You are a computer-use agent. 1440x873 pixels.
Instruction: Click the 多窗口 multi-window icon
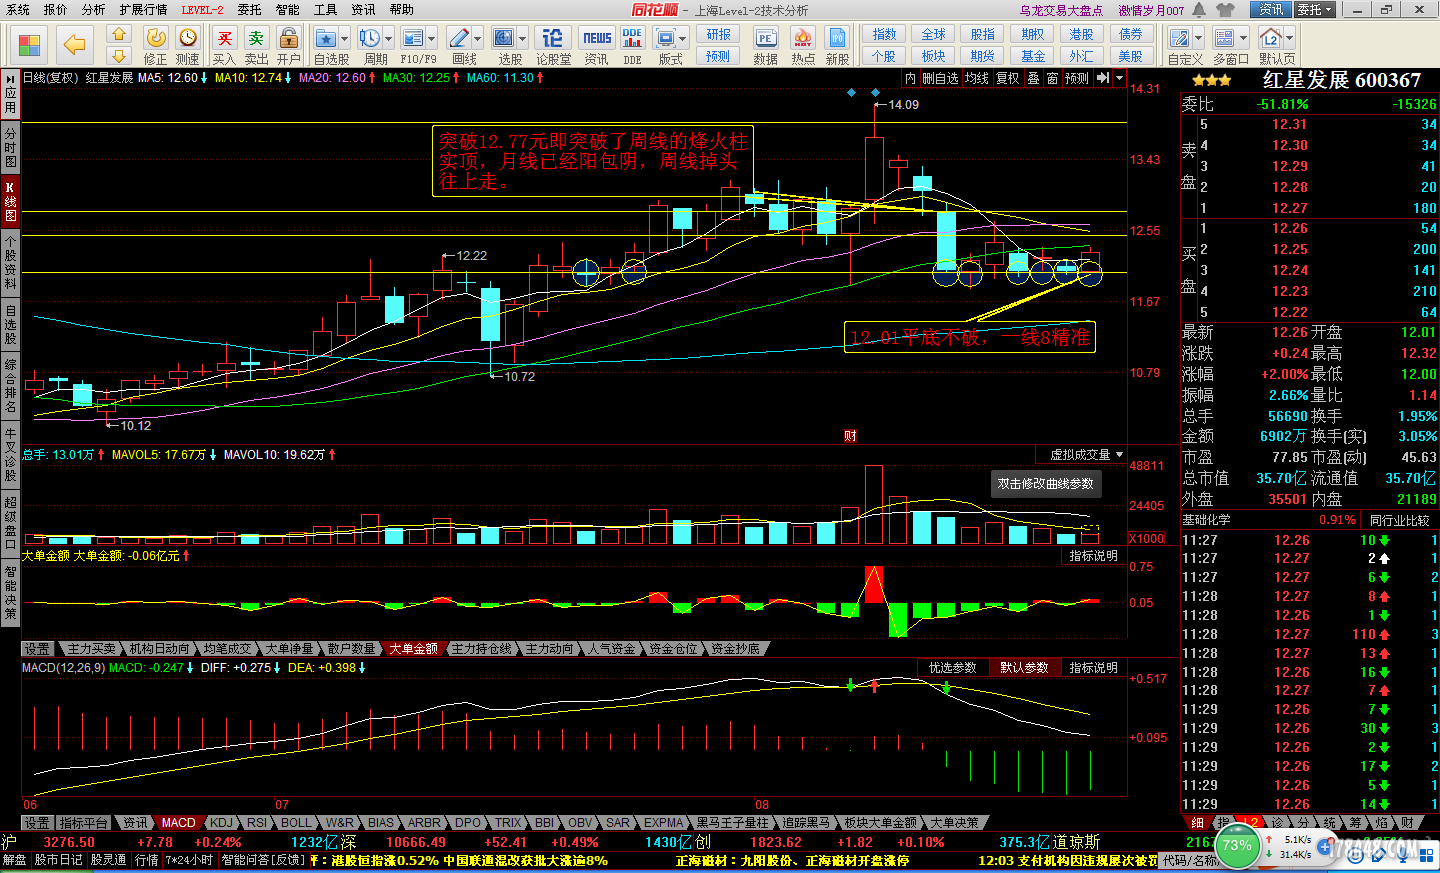click(1224, 45)
